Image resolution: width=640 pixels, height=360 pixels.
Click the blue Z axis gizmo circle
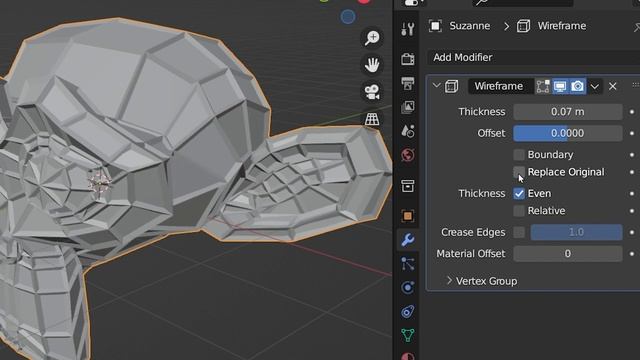coord(348,17)
